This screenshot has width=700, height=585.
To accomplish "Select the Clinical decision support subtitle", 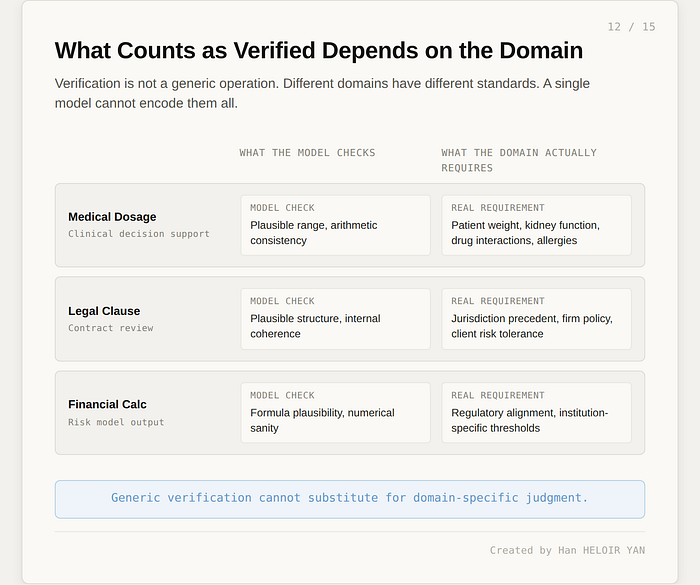I will pyautogui.click(x=139, y=234).
